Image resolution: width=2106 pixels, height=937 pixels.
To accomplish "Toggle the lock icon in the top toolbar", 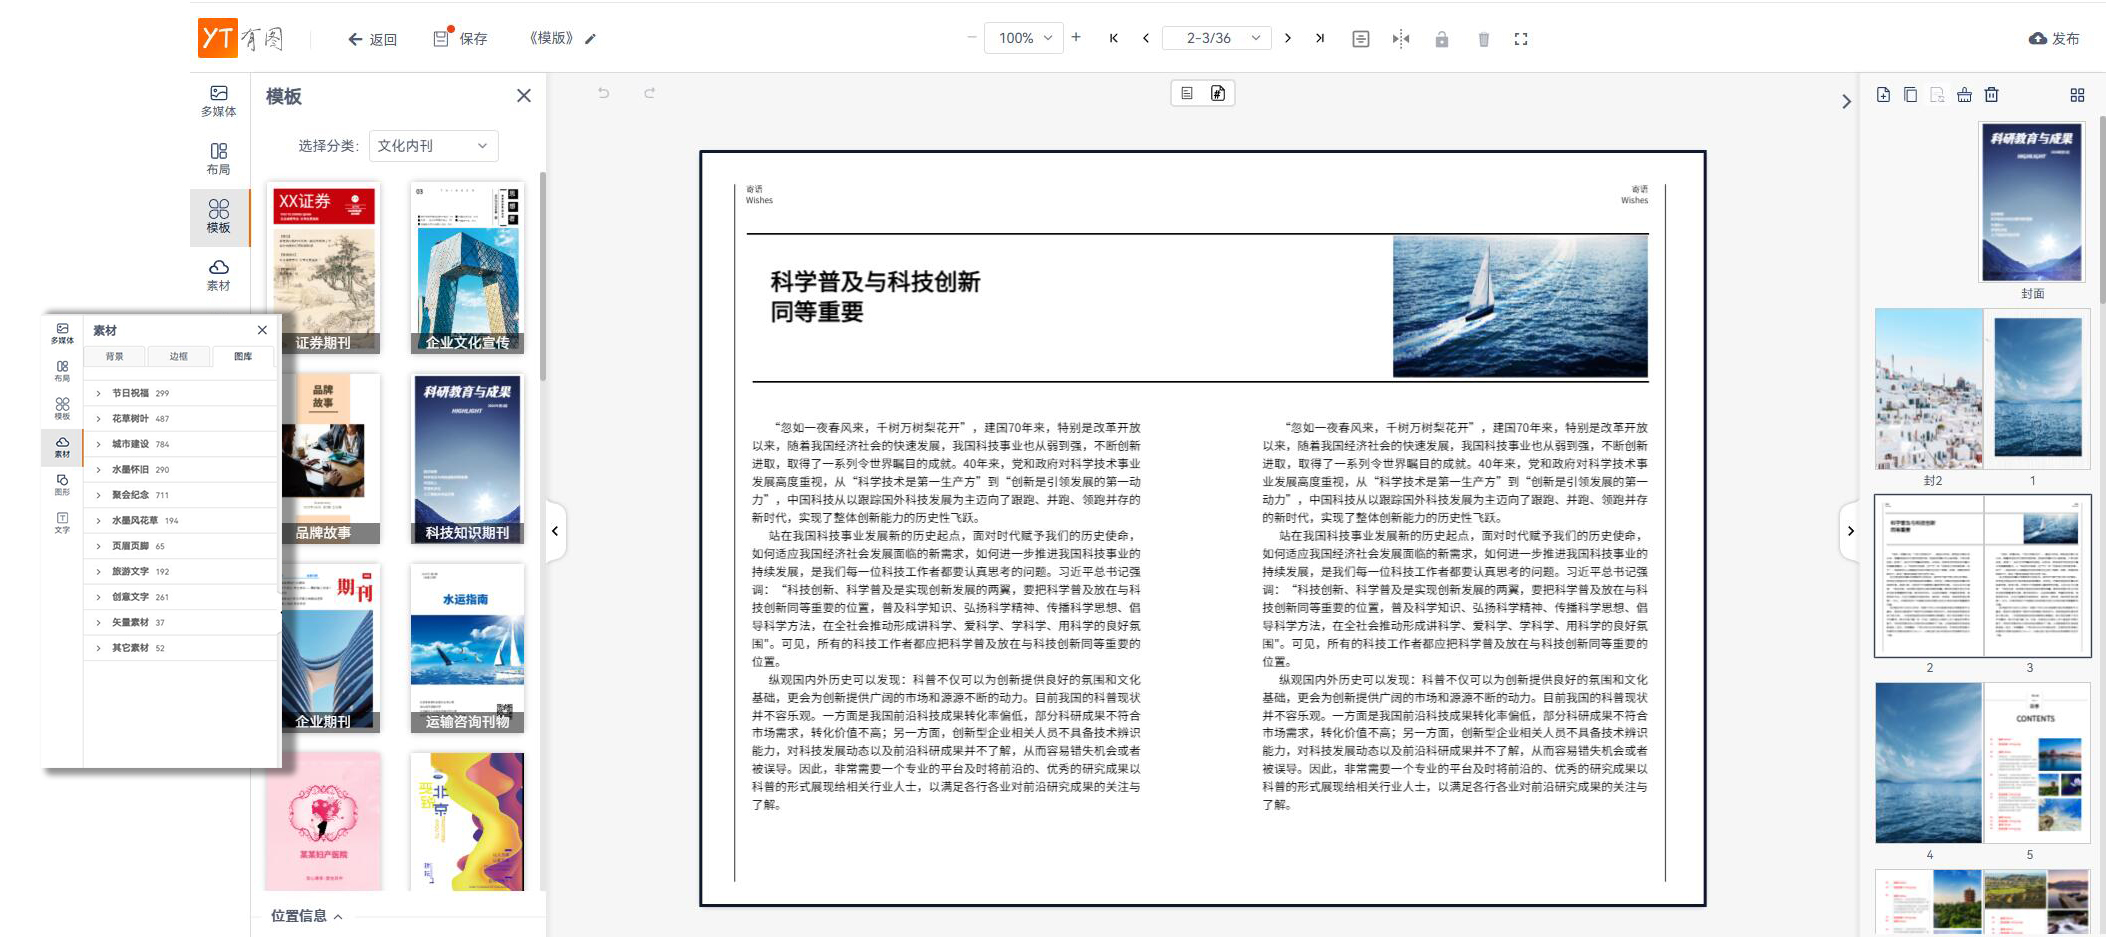I will point(1441,39).
